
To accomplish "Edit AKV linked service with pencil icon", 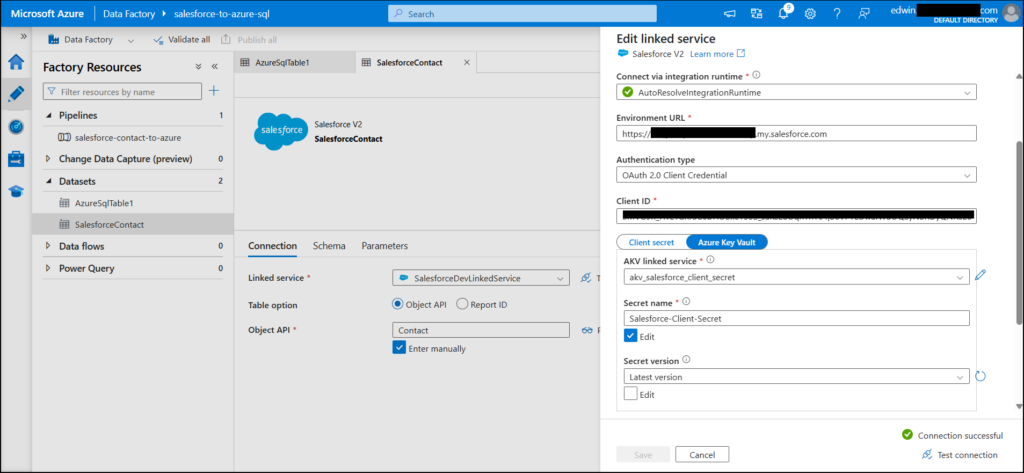I will [980, 276].
